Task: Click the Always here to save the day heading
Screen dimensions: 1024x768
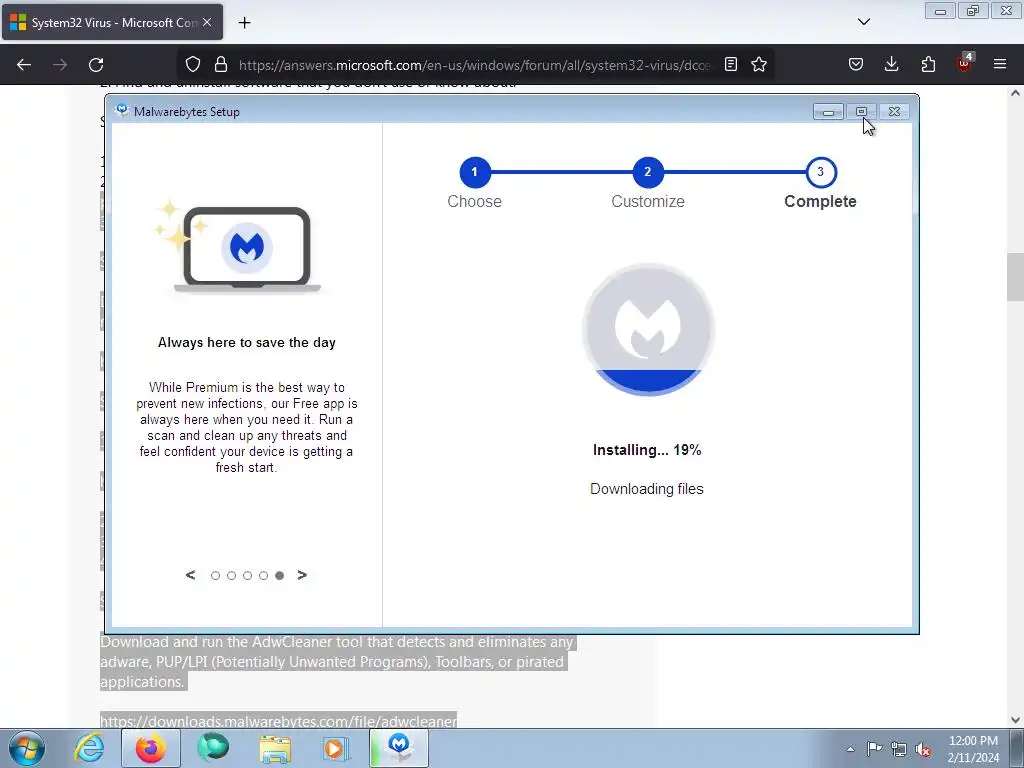Action: tap(247, 342)
